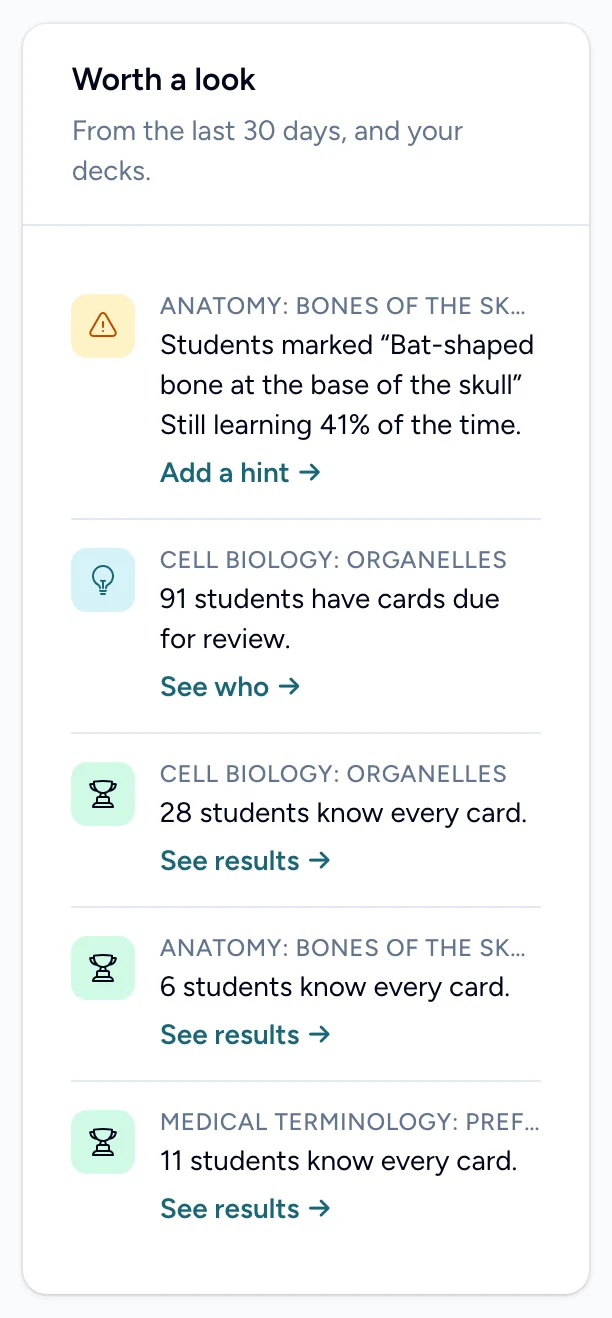Open See results for 6 students
This screenshot has width=612, height=1318.
(245, 1035)
